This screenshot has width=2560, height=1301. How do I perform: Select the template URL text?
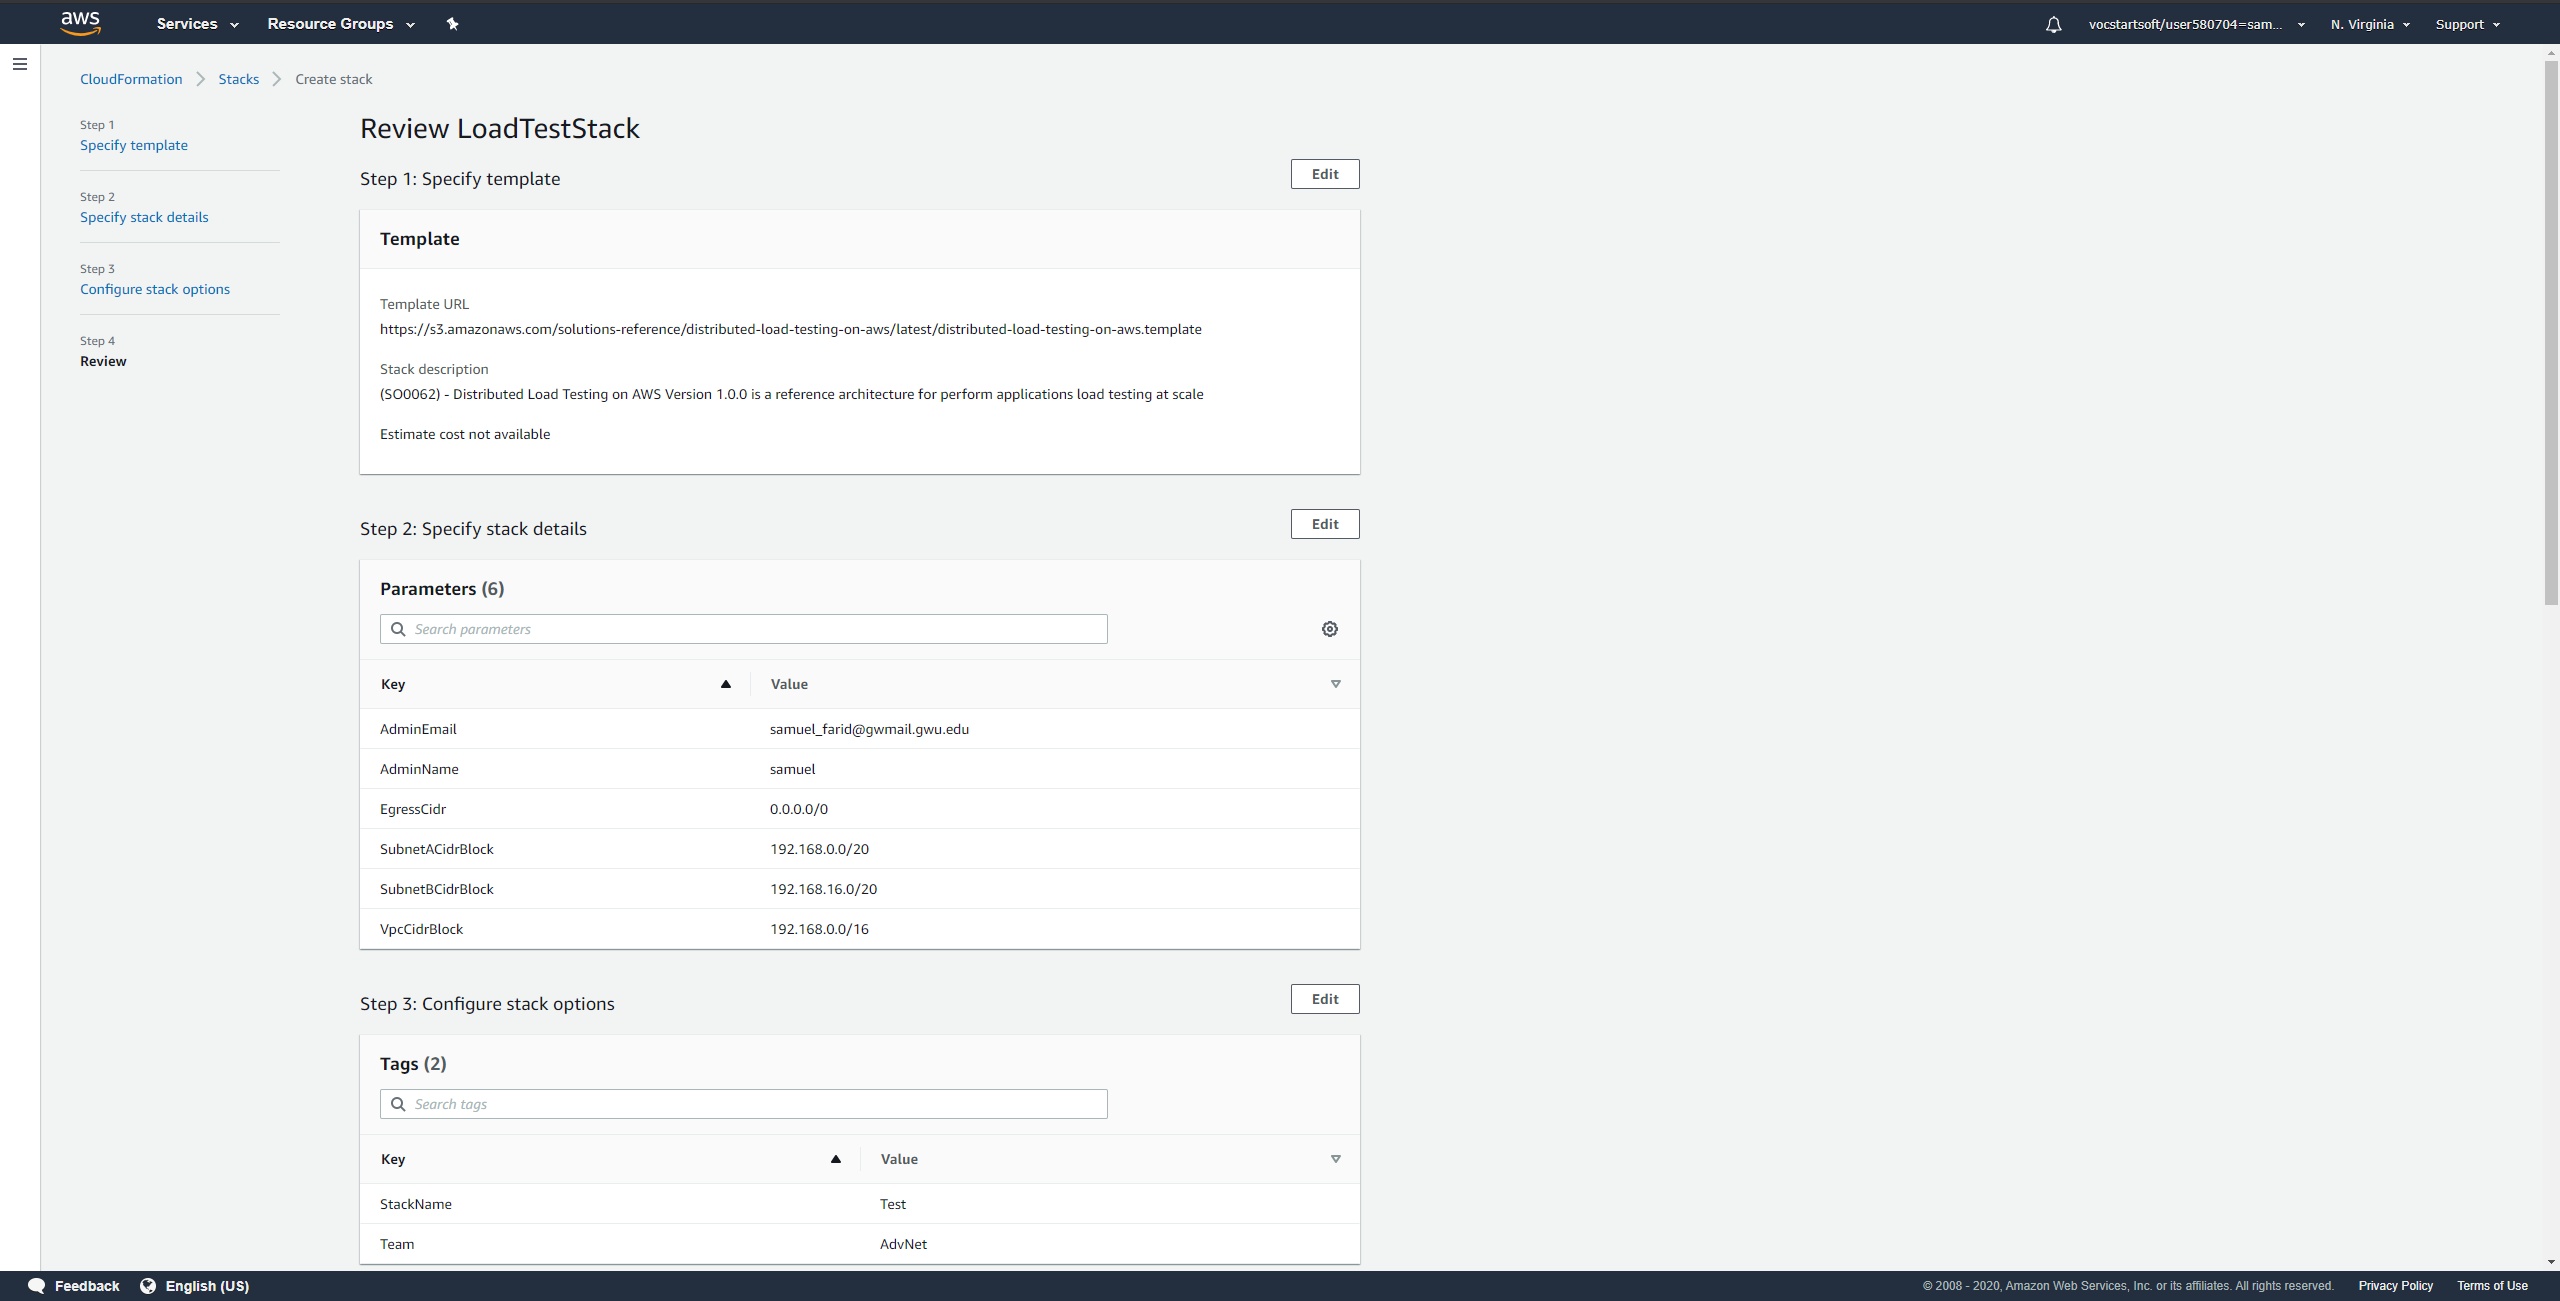pos(791,329)
